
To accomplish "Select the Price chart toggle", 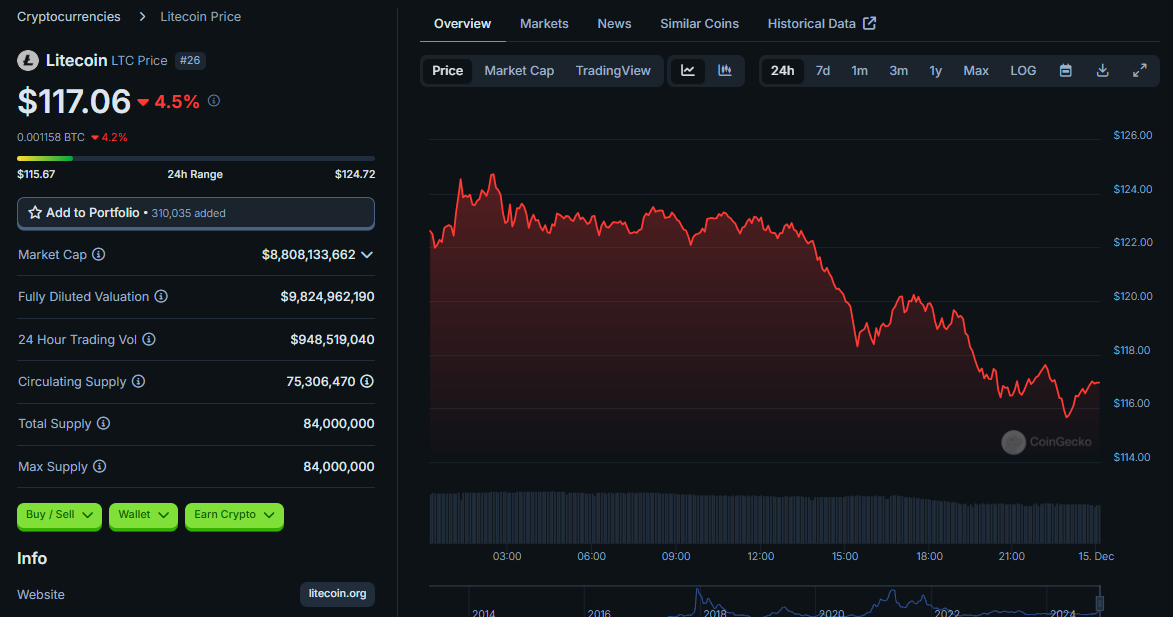I will pos(447,70).
